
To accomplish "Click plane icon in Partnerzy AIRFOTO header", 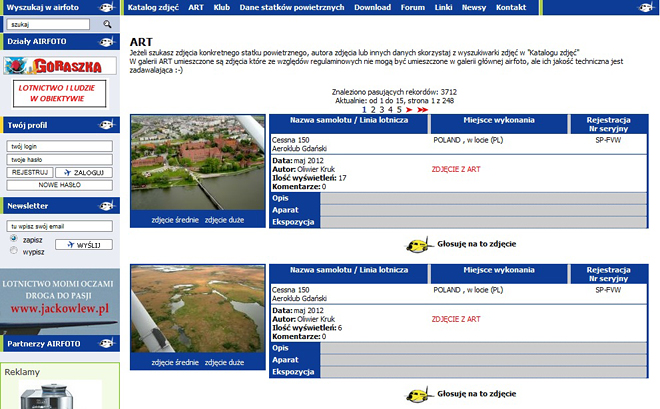I will [x=107, y=344].
